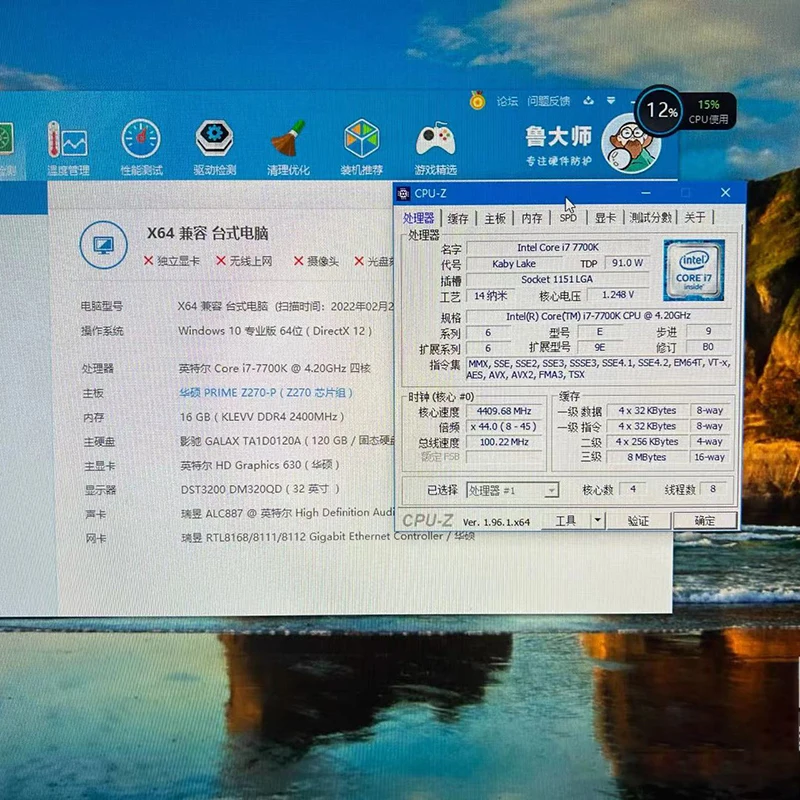Click the Ludashi mascot avatar
Viewport: 800px width, 800px height.
point(632,145)
